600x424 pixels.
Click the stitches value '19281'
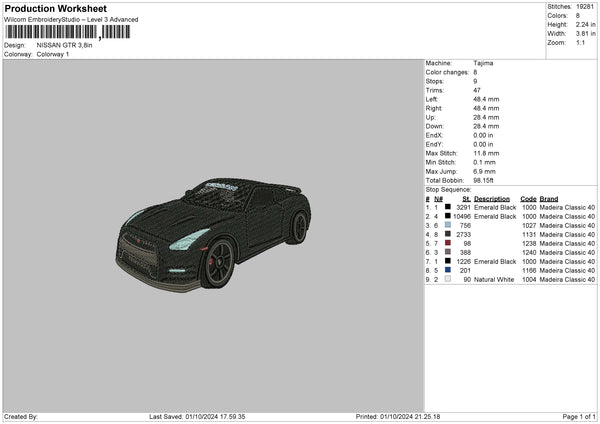(x=585, y=7)
